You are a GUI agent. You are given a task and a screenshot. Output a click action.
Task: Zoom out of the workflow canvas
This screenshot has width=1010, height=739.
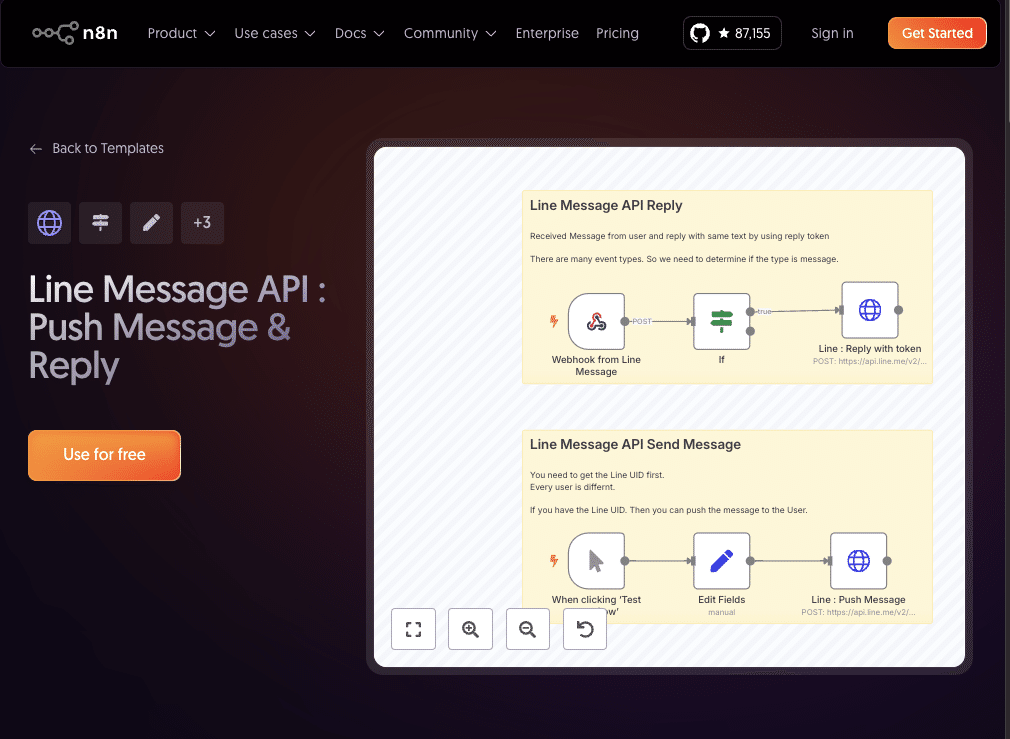pos(527,629)
